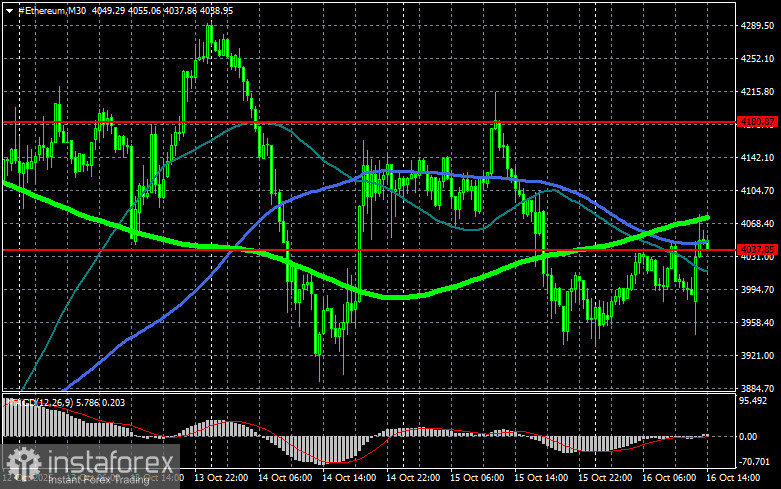Select the 4252.10 price scale value
This screenshot has width=781, height=489.
click(758, 59)
